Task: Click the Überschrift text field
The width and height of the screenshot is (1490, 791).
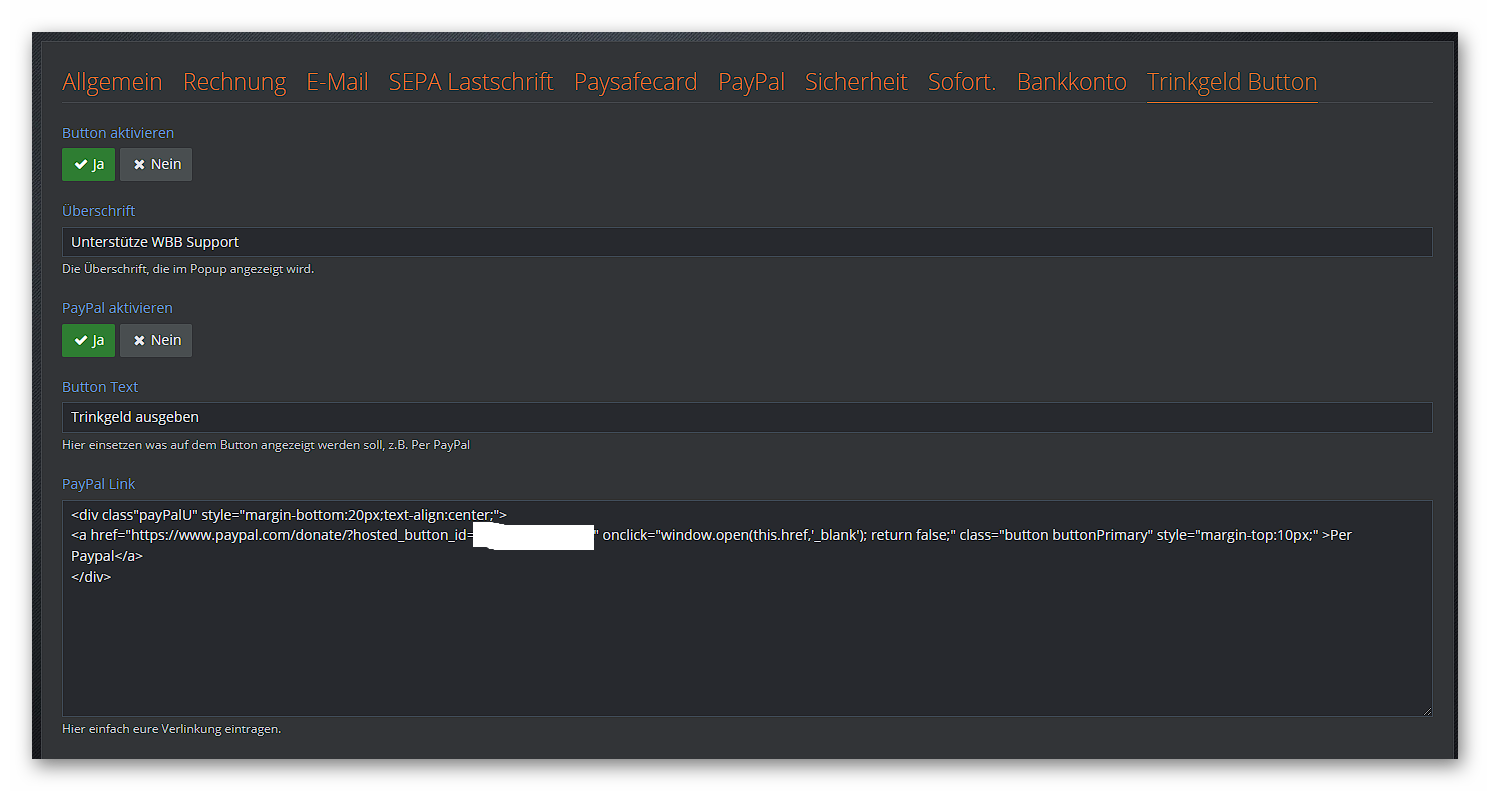Action: point(746,242)
